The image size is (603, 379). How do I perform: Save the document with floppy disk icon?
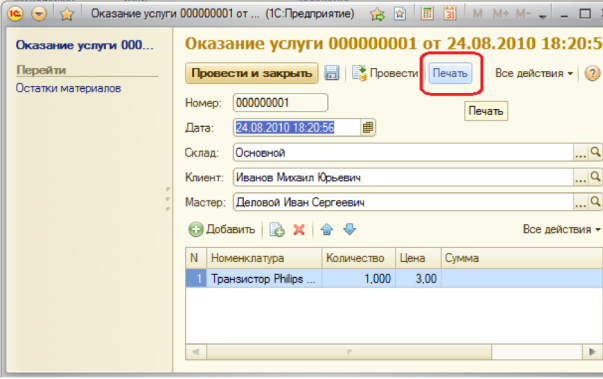[331, 73]
